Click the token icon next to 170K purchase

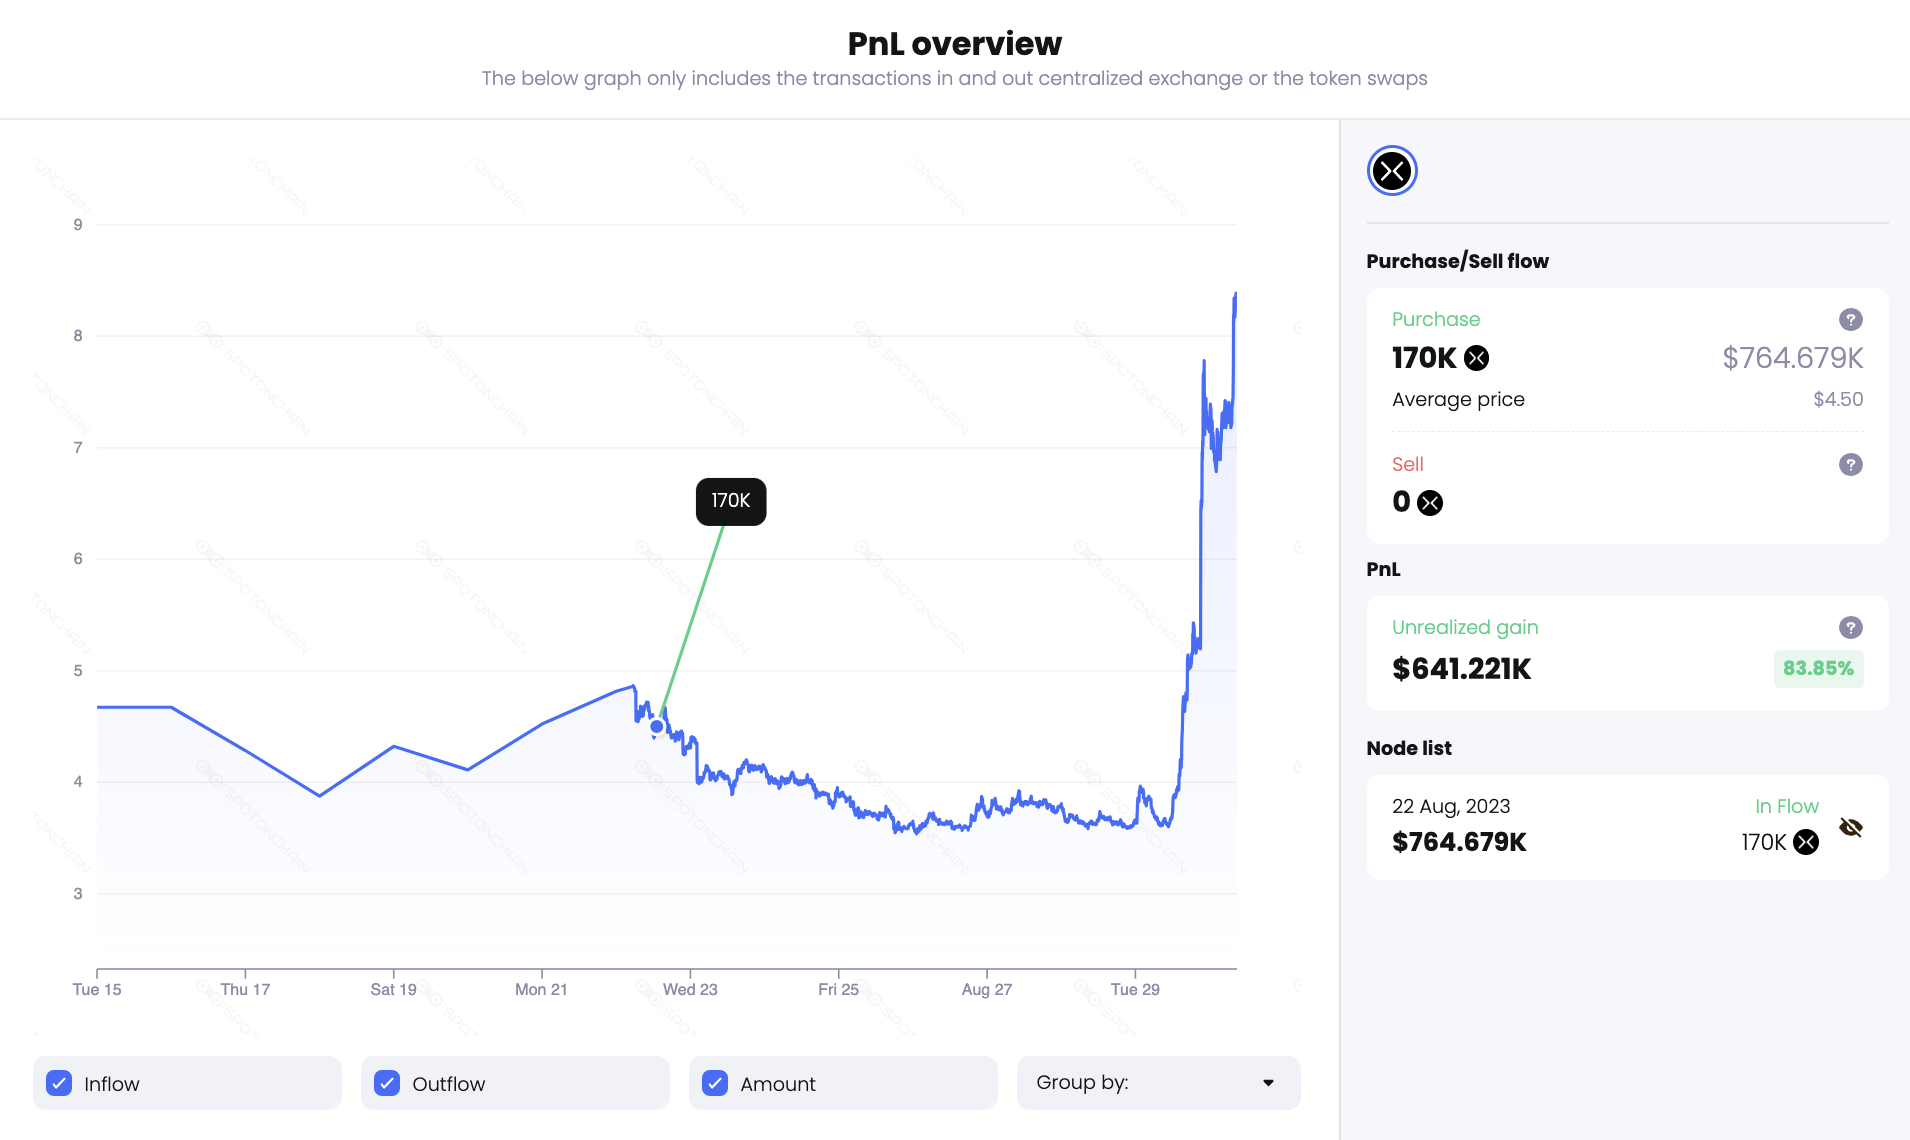point(1476,358)
